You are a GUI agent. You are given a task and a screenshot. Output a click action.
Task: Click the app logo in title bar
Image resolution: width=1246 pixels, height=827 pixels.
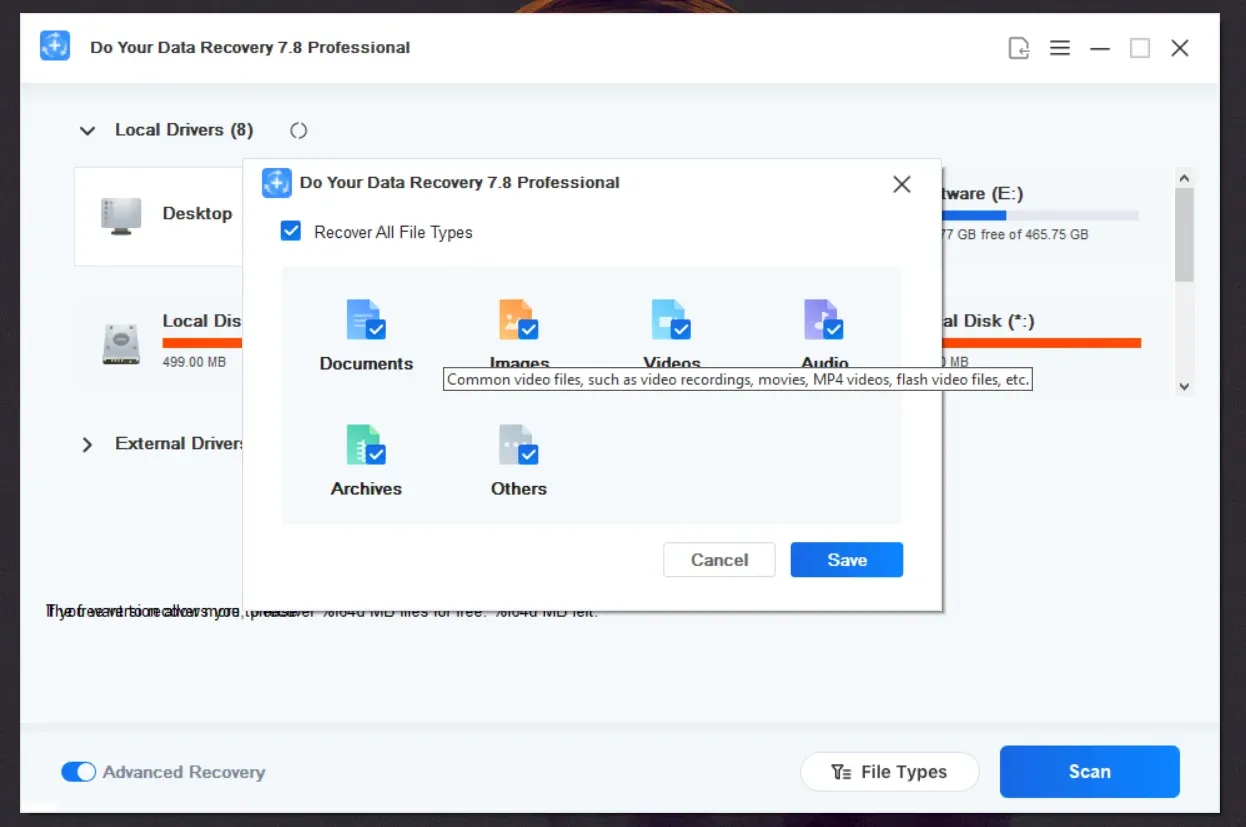(x=55, y=46)
